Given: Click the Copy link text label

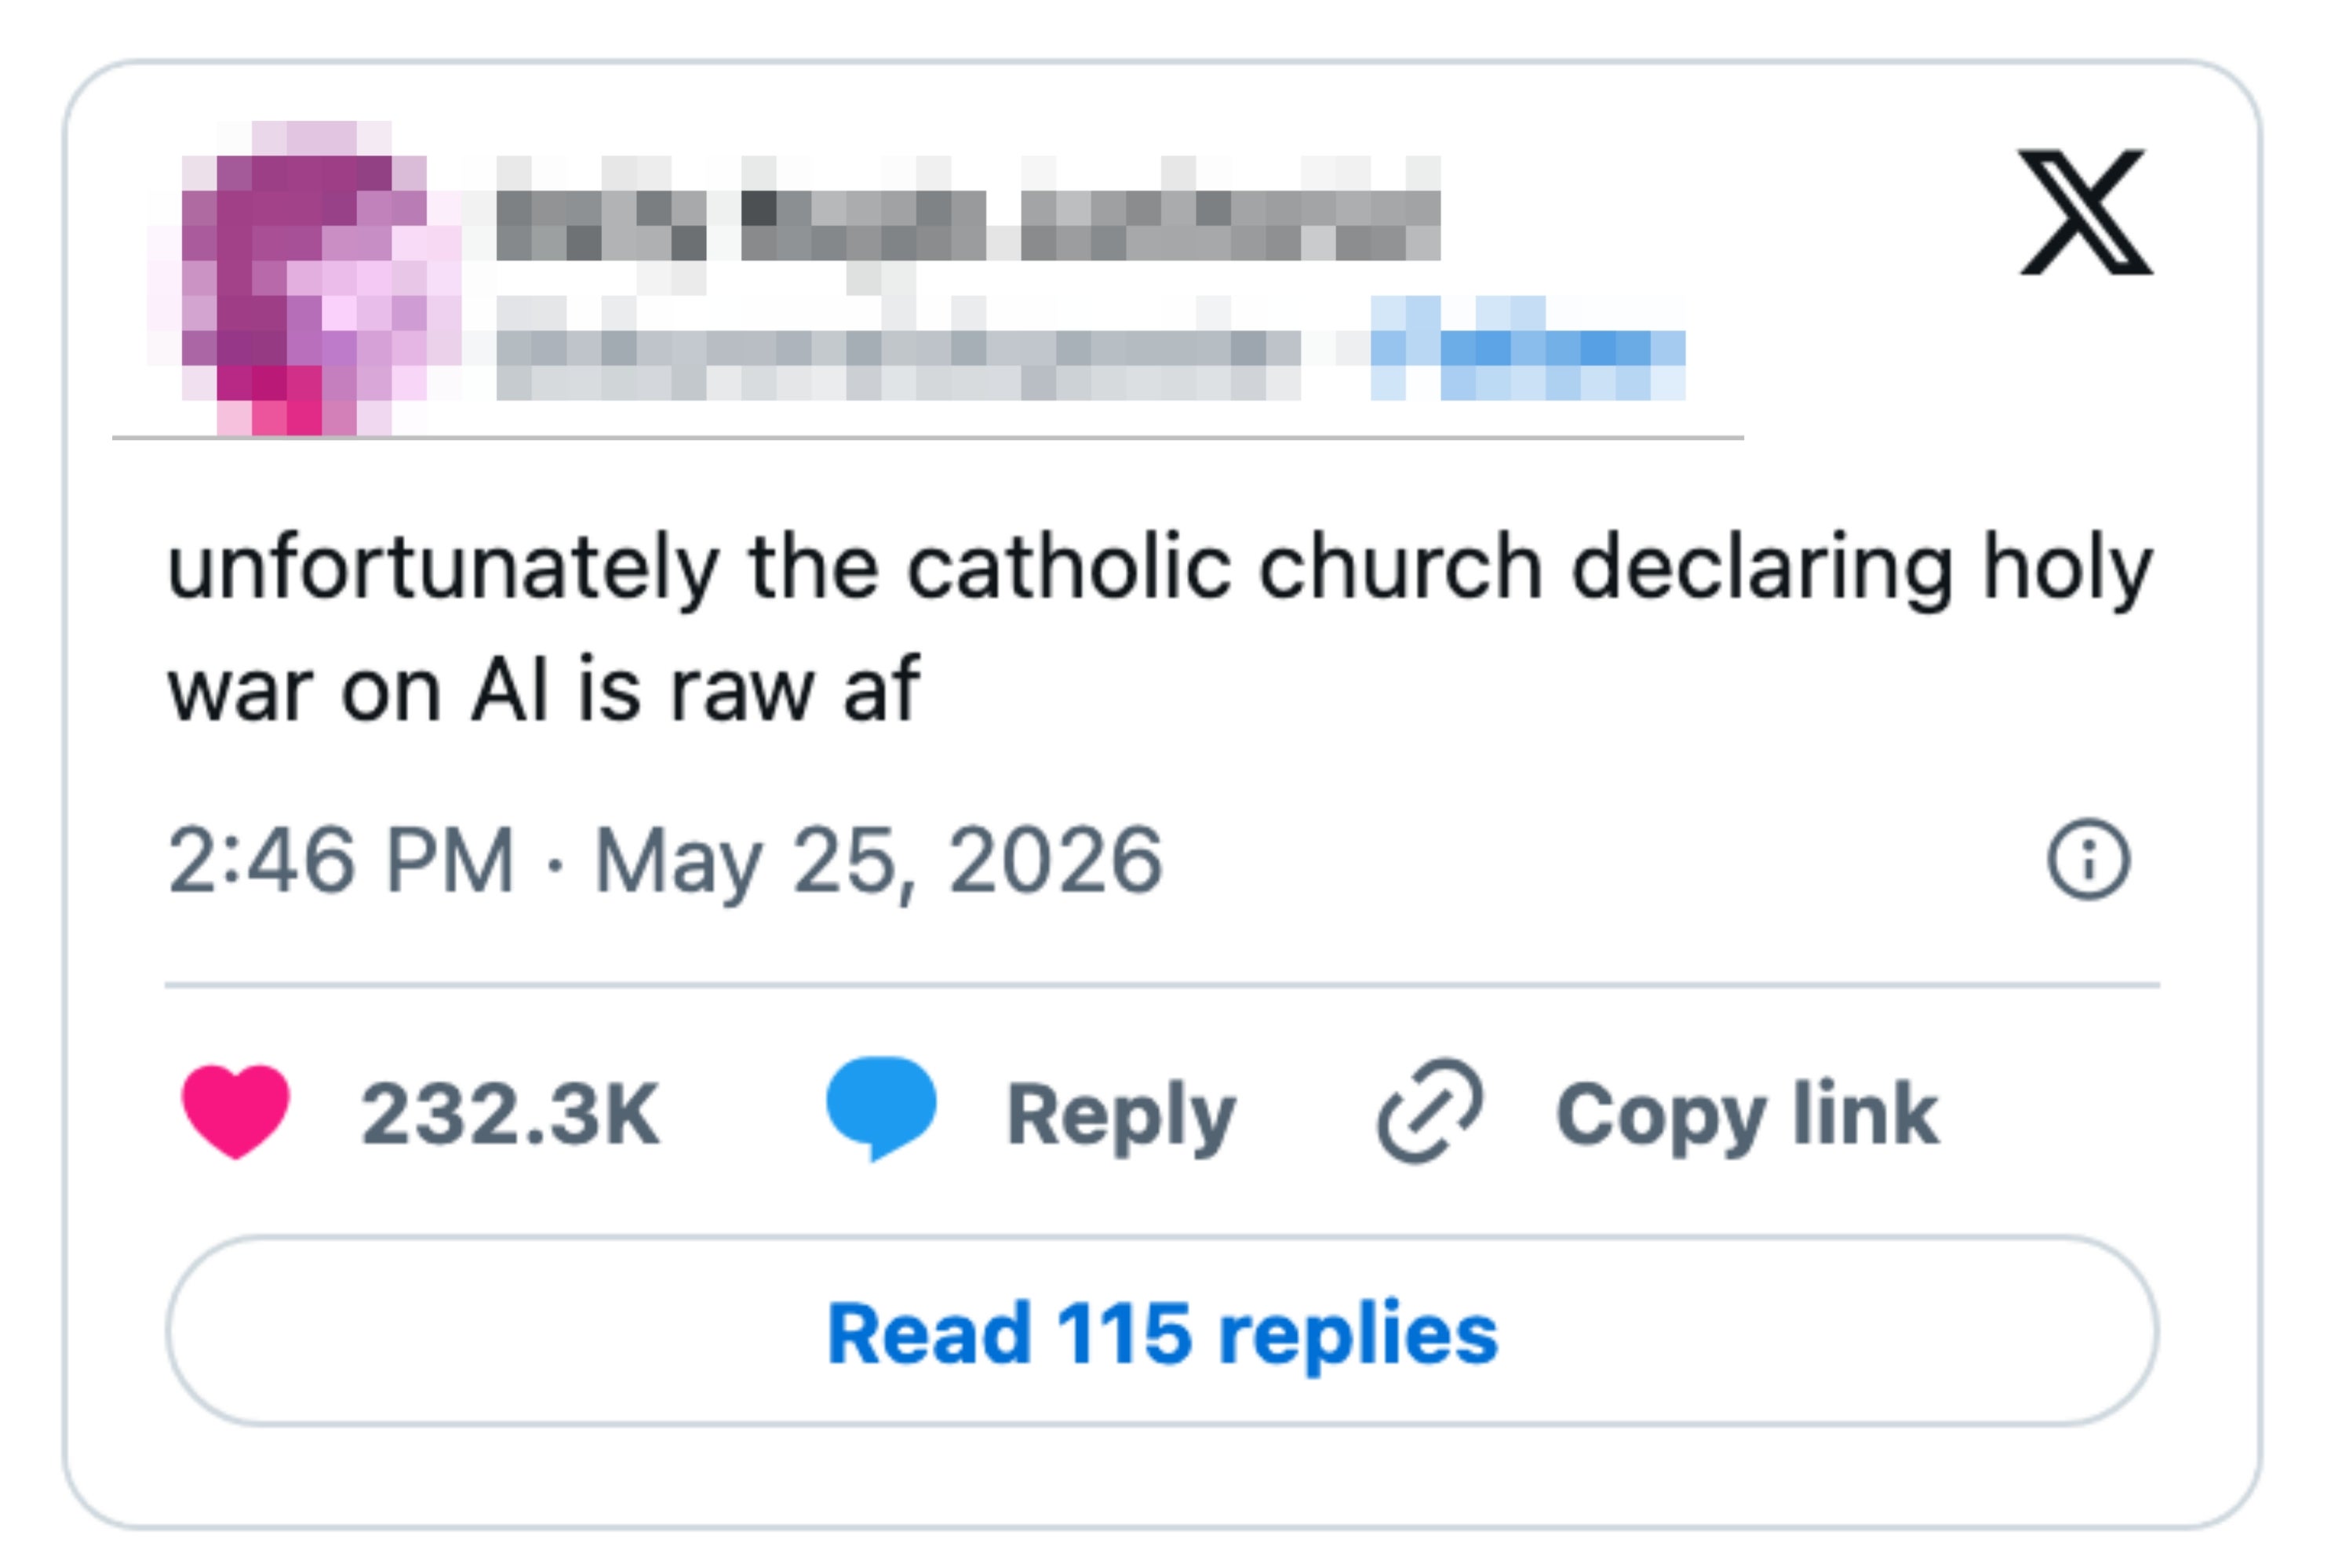Looking at the screenshot, I should [1747, 1117].
